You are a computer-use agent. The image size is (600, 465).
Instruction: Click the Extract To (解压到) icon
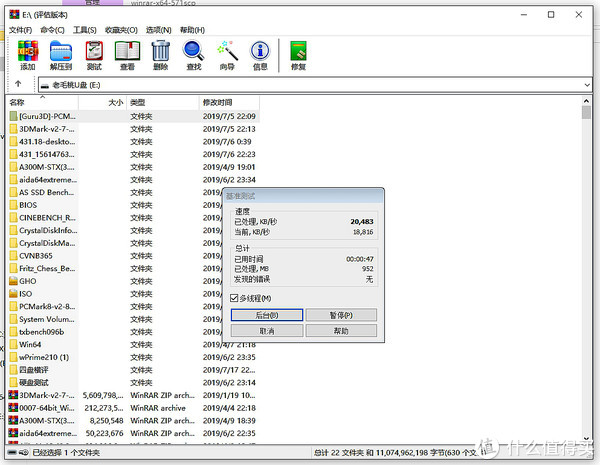point(61,55)
